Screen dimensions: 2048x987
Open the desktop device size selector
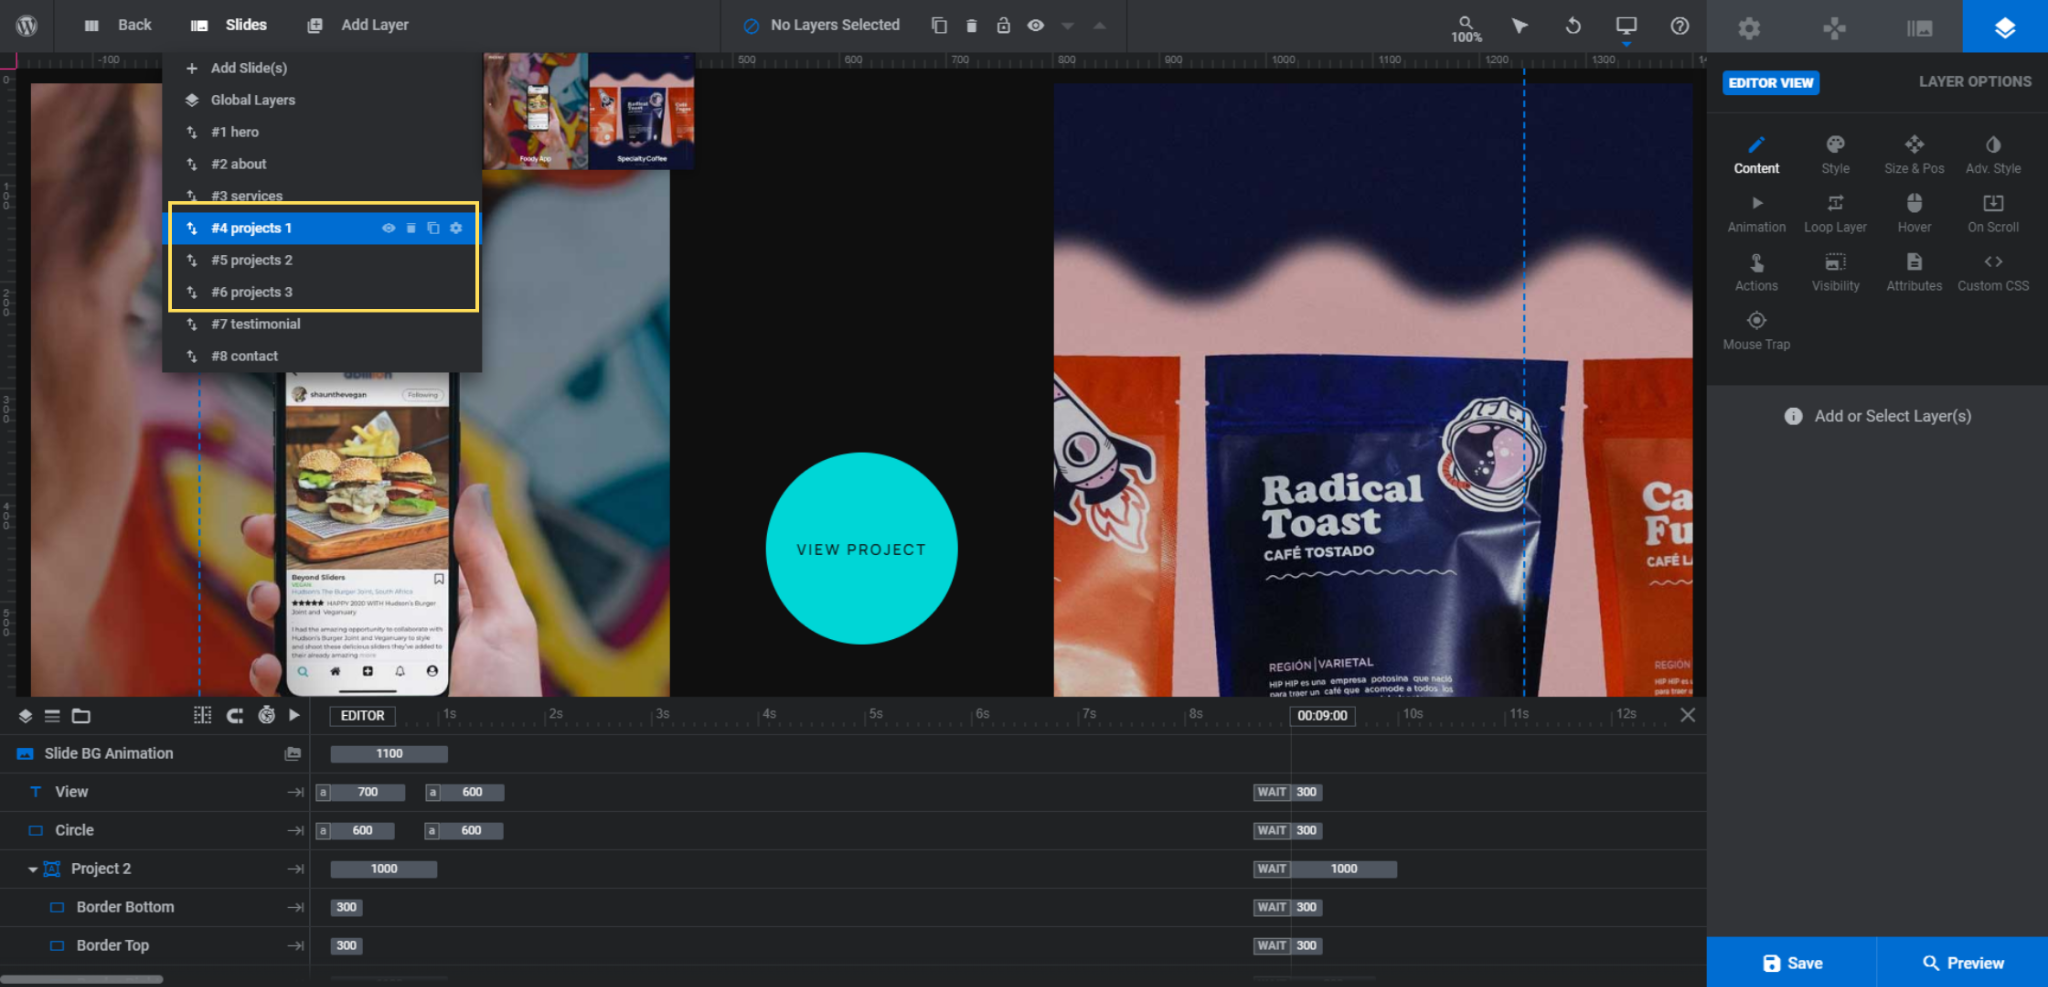[1626, 27]
